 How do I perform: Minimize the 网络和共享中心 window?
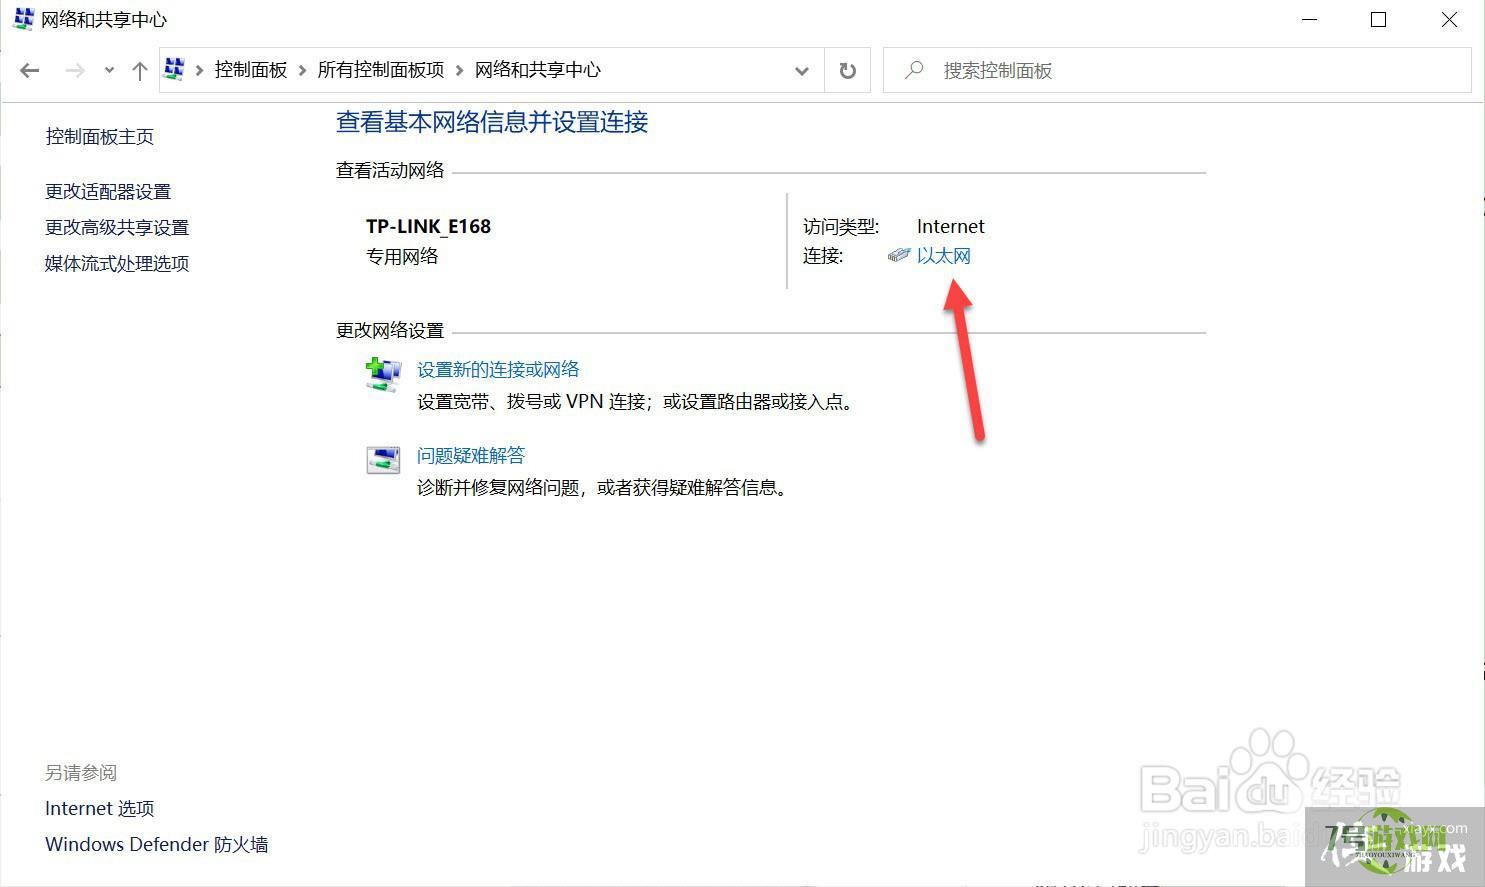click(x=1311, y=20)
